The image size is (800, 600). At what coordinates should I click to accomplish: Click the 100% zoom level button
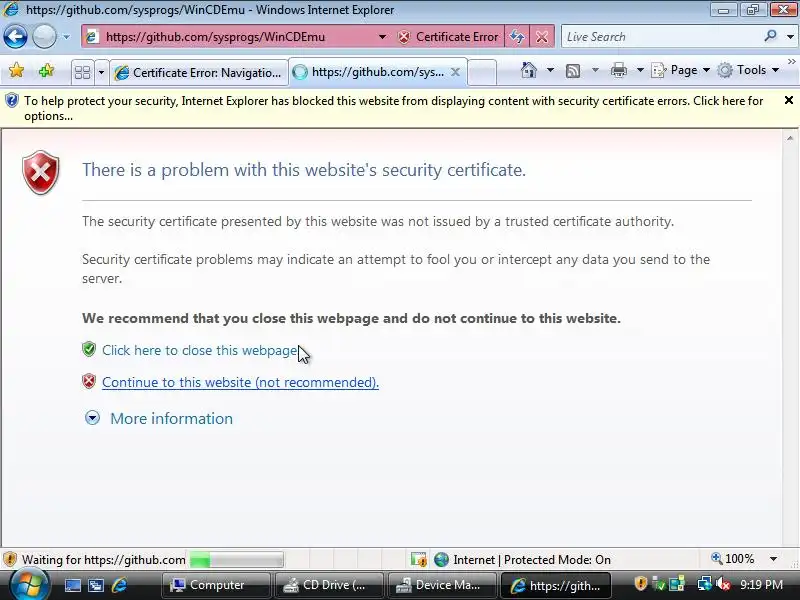click(x=733, y=559)
